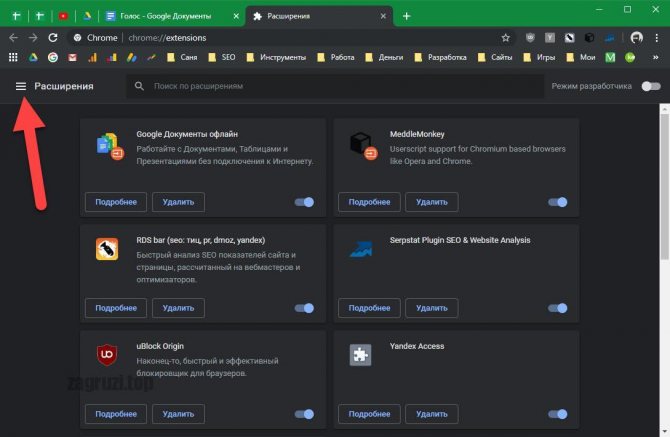Viewport: 670px width, 437px height.
Task: Click the Yandex Access puzzle piece logo
Action: [x=361, y=355]
